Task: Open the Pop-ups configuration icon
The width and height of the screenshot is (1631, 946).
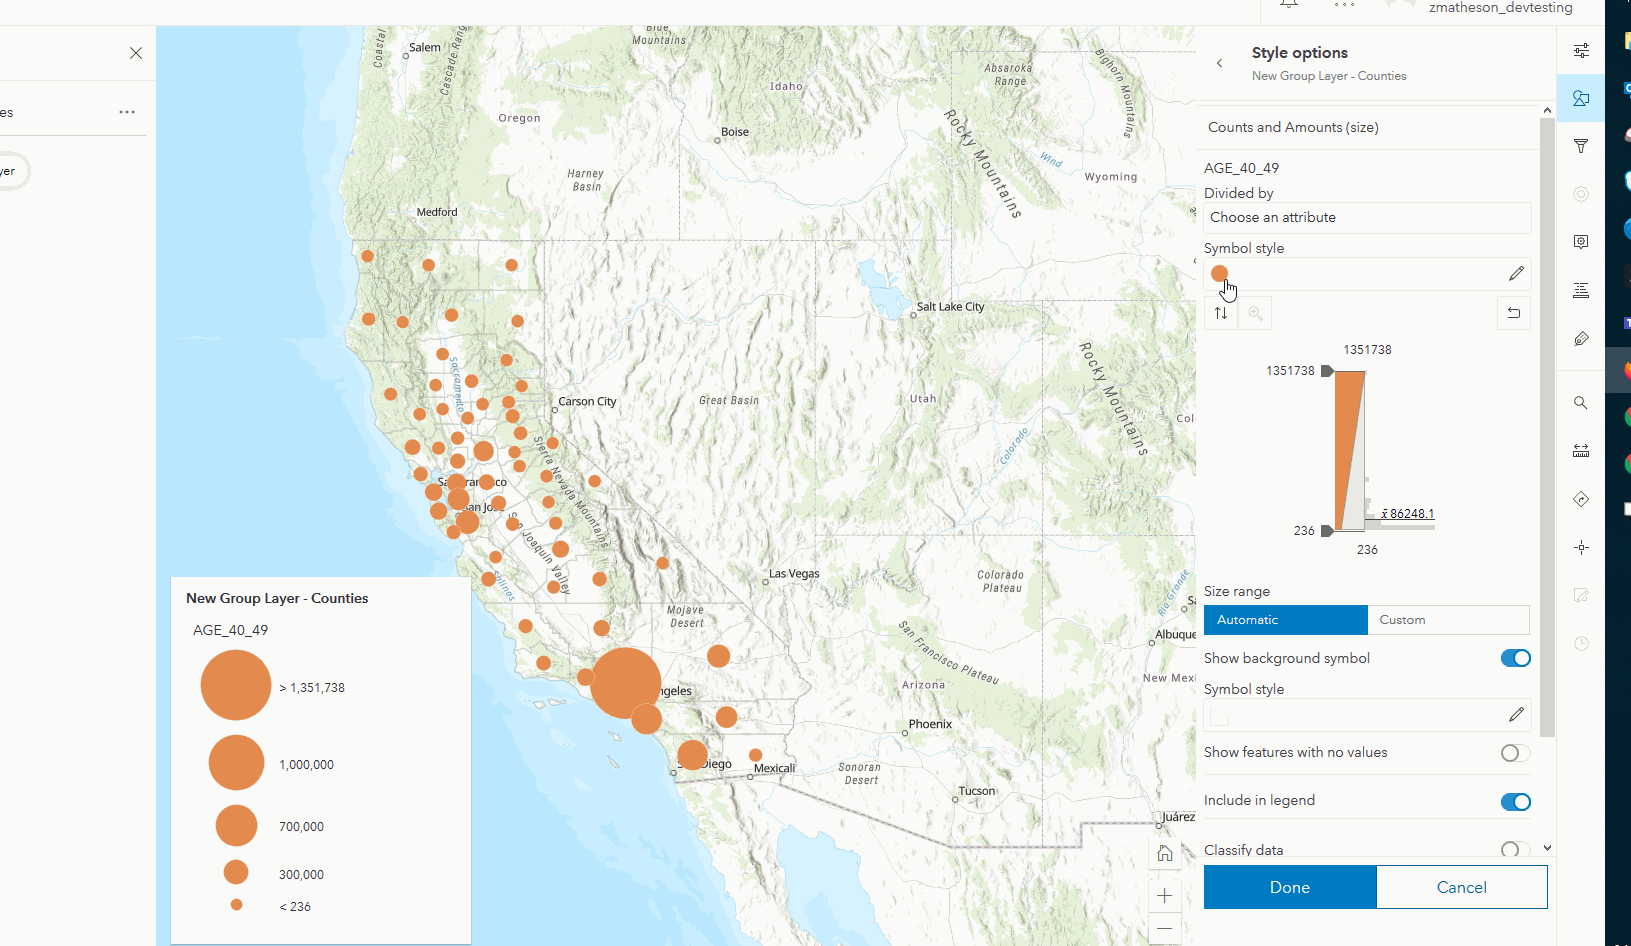Action: coord(1581,242)
